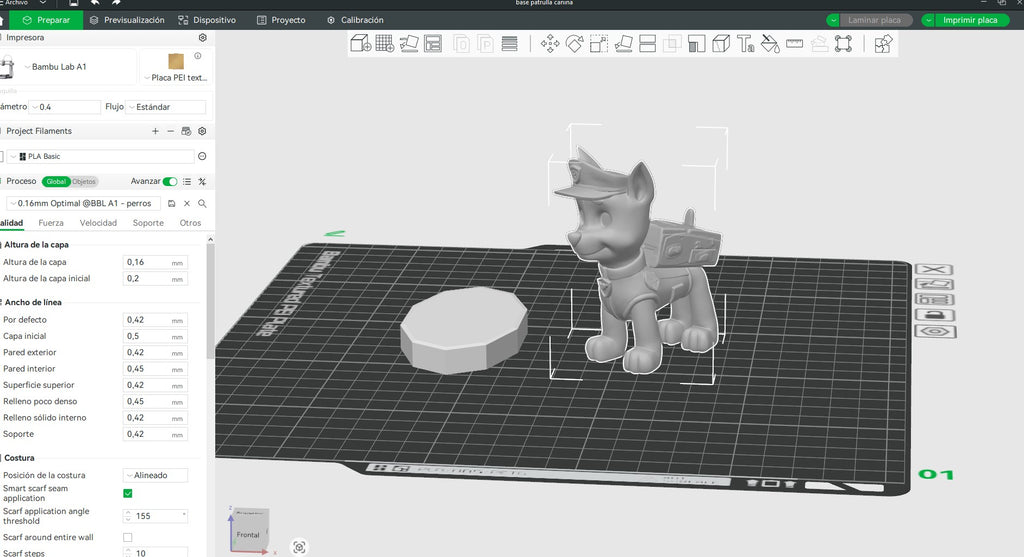Screen dimensions: 1024x557
Task: Open the Velocidad settings tab
Action: coord(98,223)
